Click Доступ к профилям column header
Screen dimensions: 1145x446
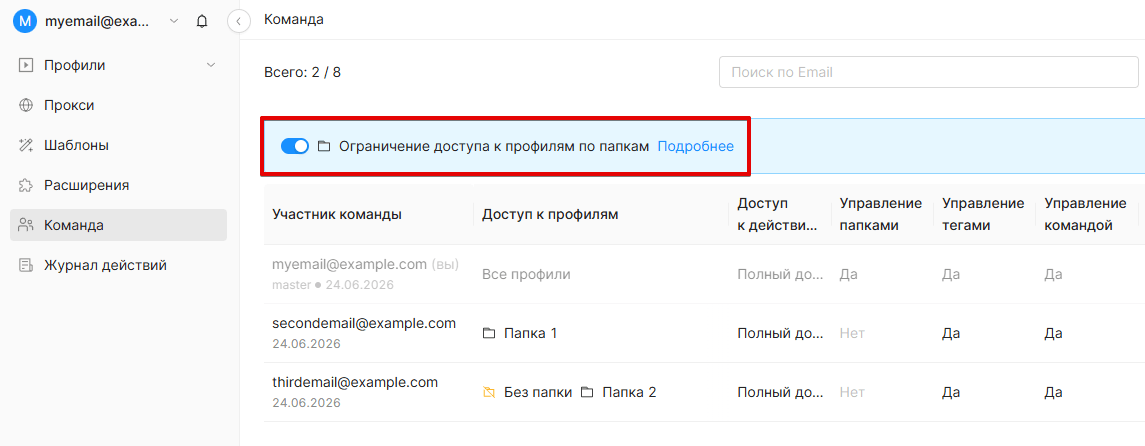click(550, 215)
